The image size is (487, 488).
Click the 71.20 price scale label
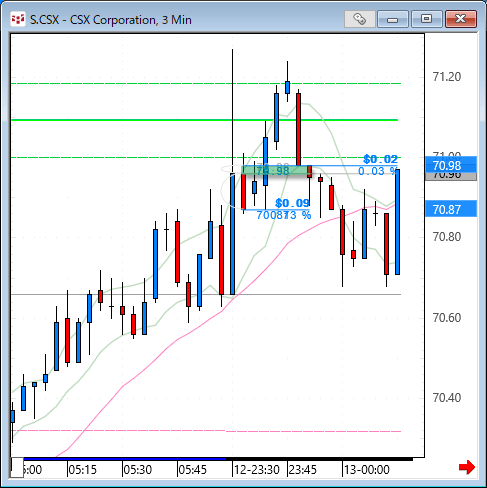[446, 77]
